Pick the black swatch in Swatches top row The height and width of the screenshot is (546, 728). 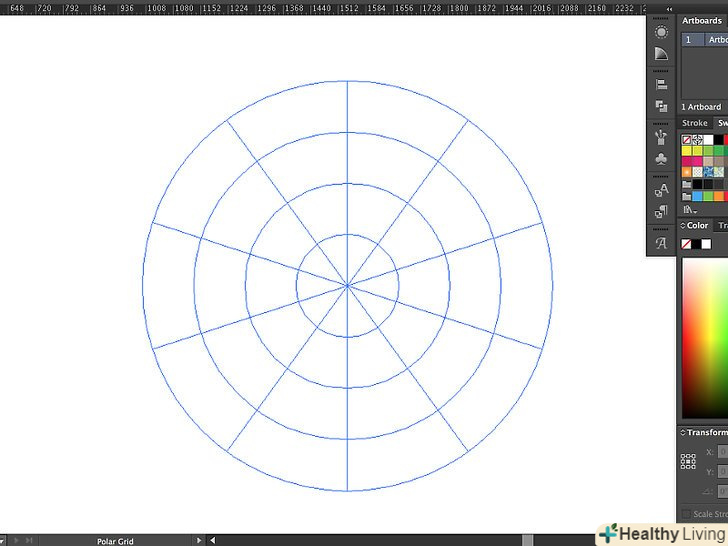point(719,140)
